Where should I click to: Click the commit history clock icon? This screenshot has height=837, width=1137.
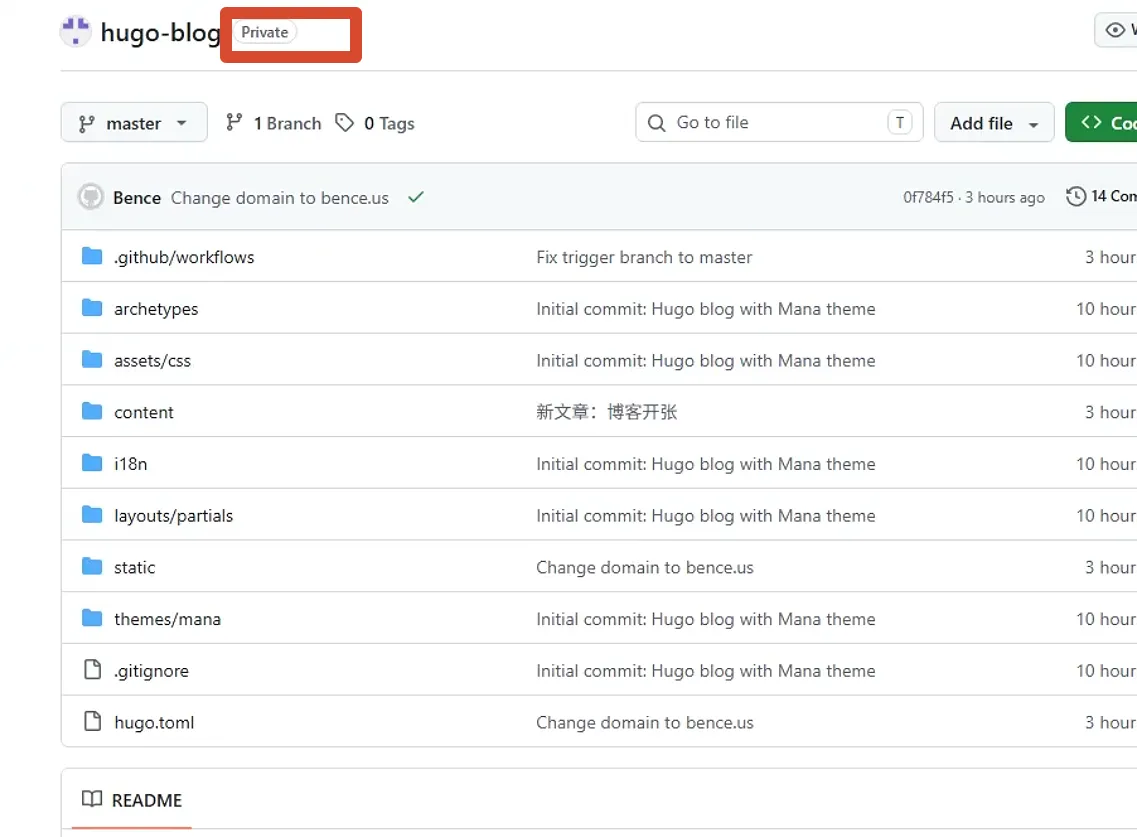(x=1076, y=196)
